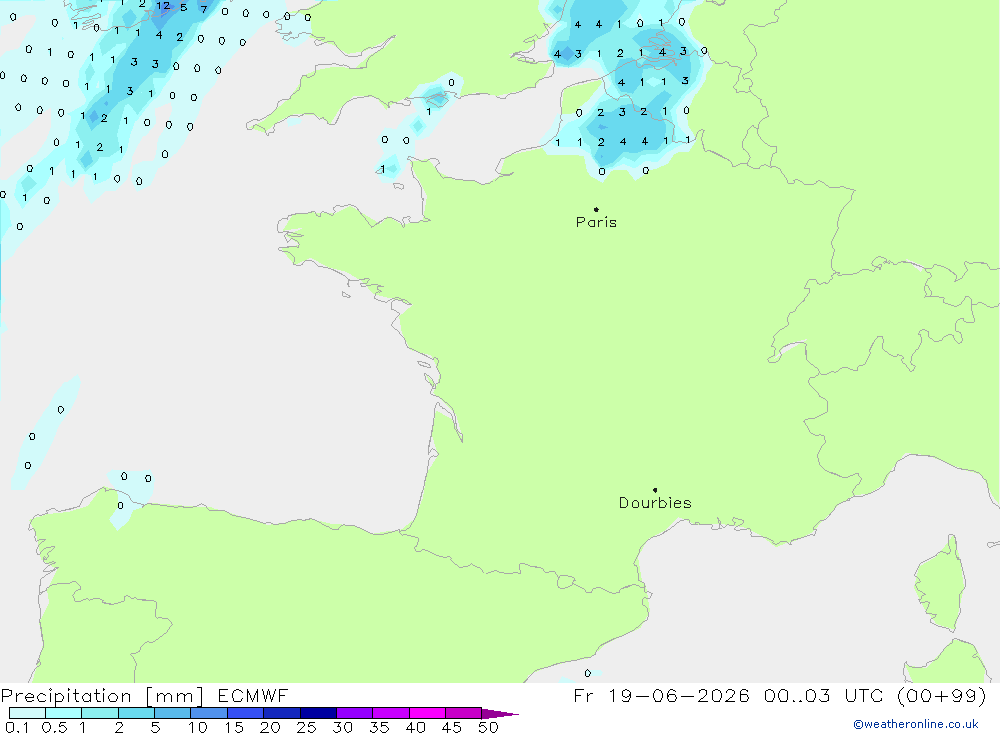Pick the 5–10 mm legend color box
This screenshot has height=733, width=1000.
(173, 713)
